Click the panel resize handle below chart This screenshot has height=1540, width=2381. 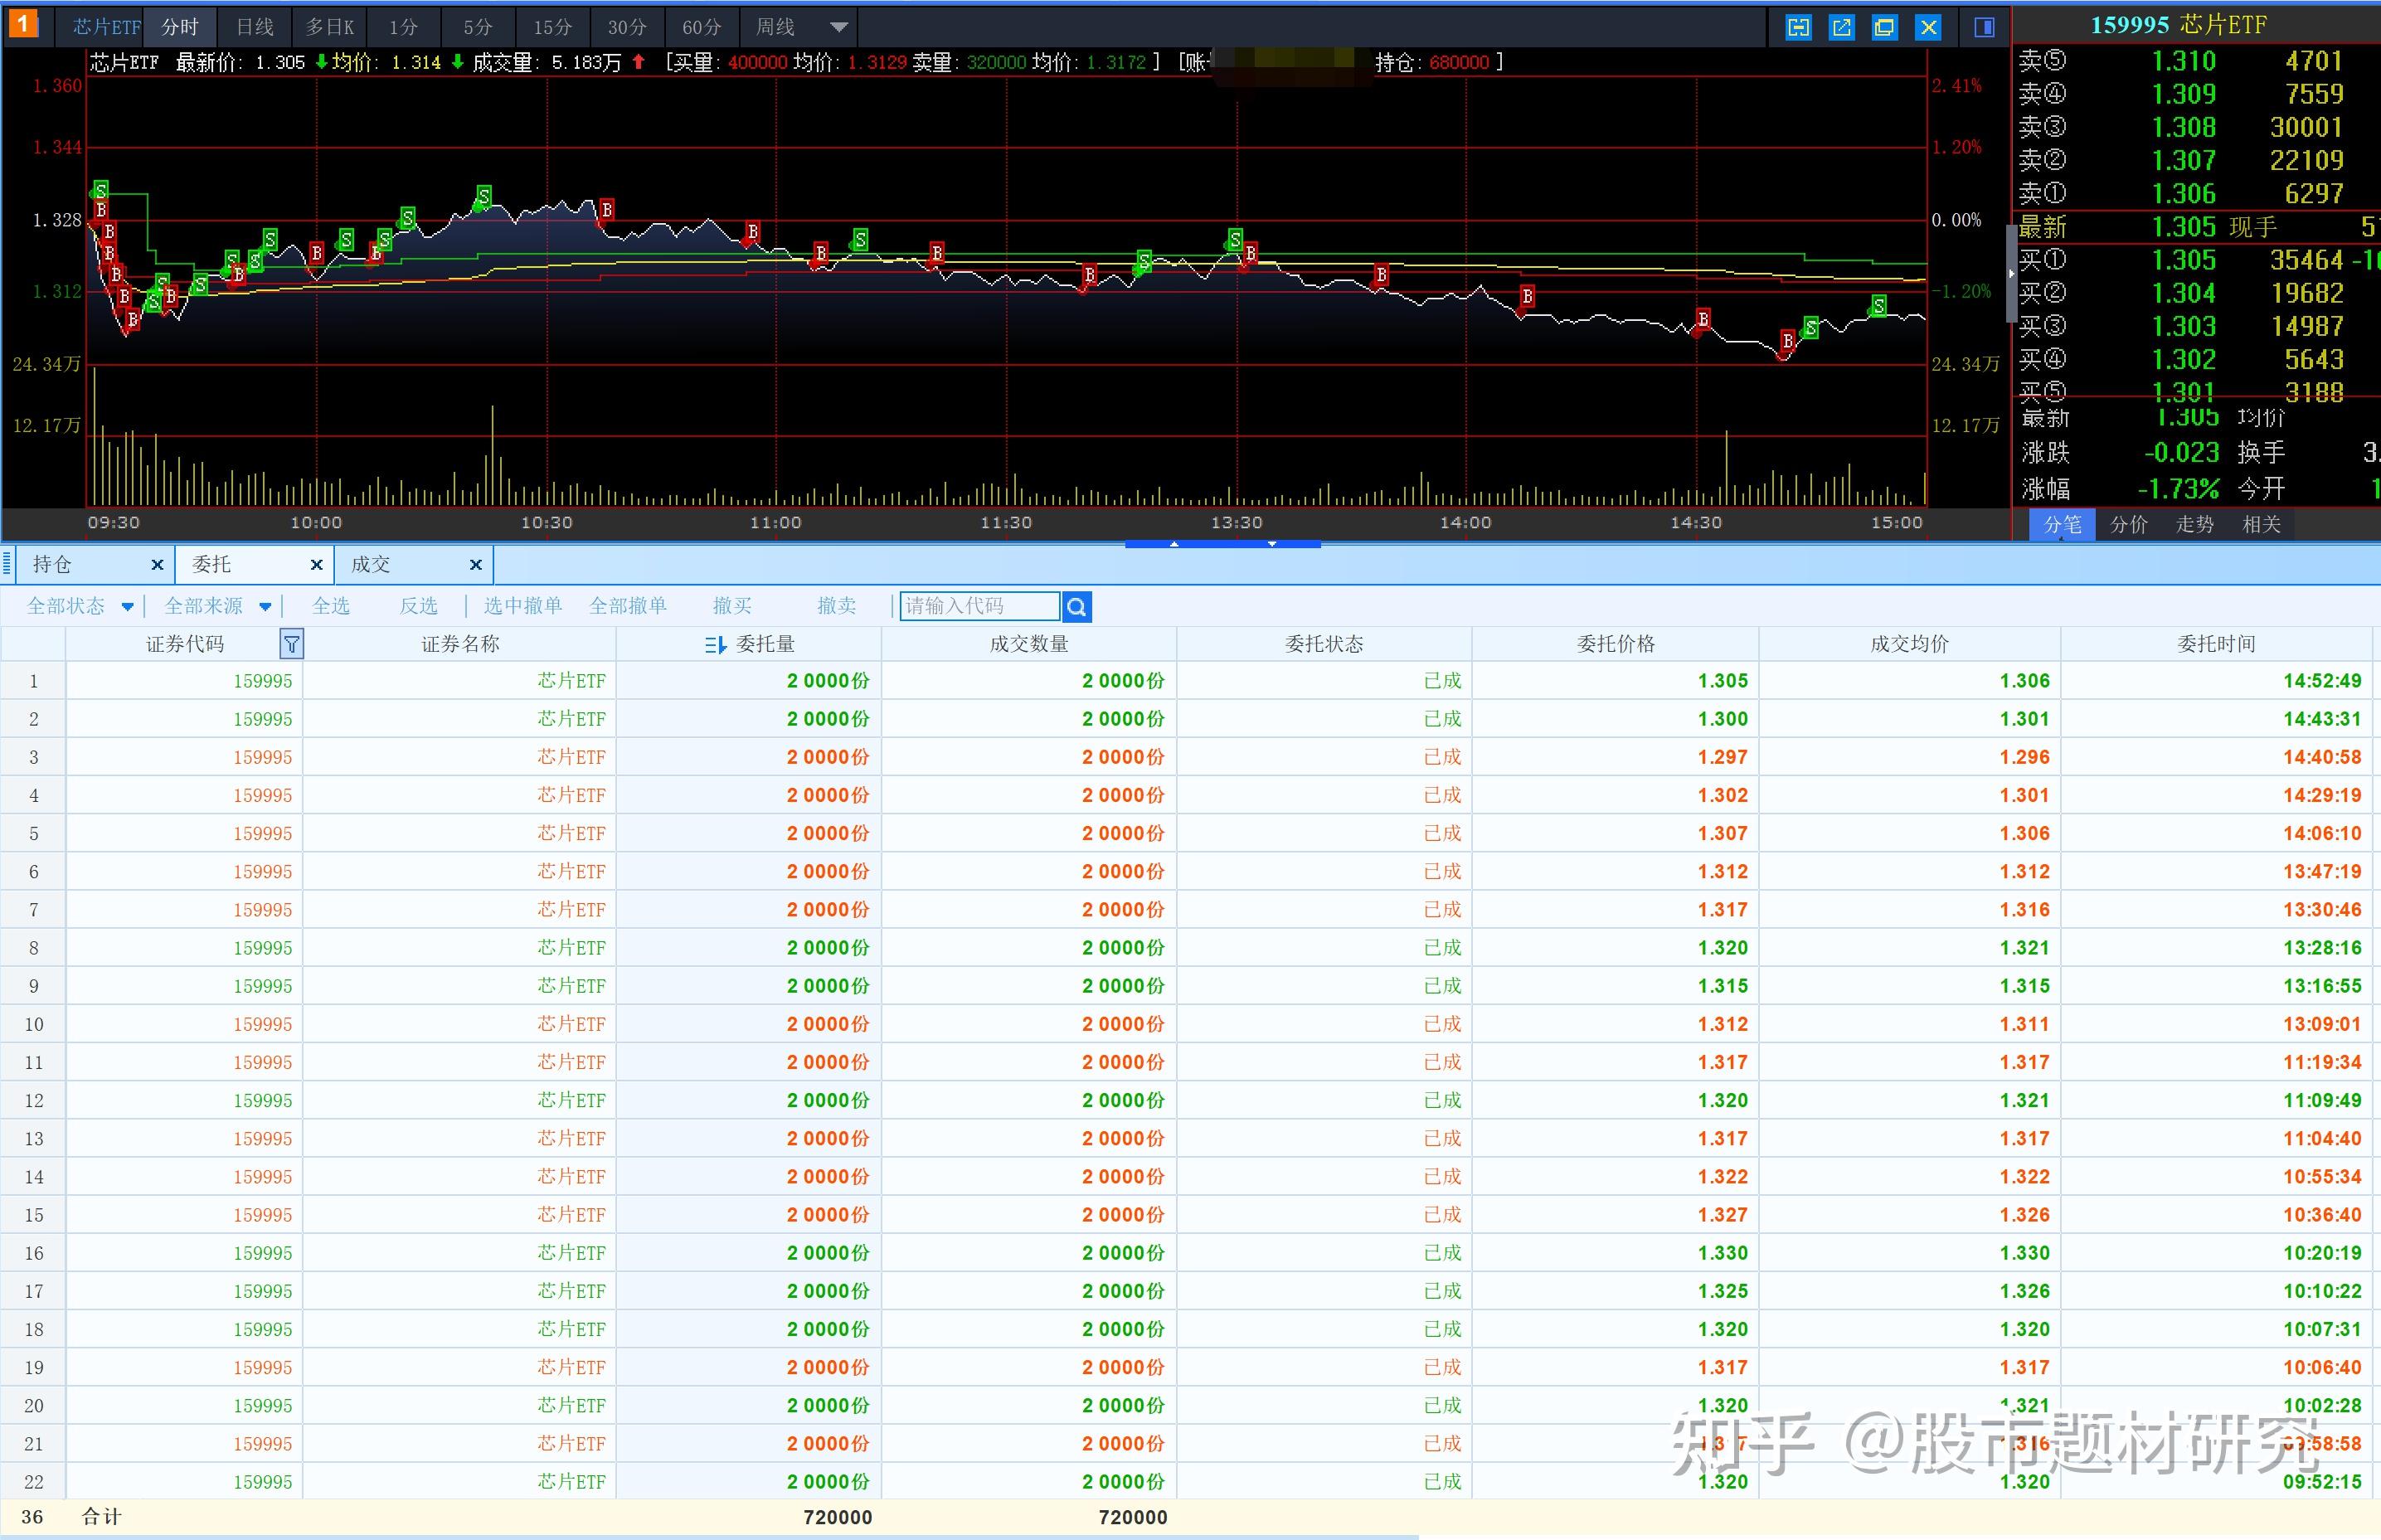[1222, 544]
